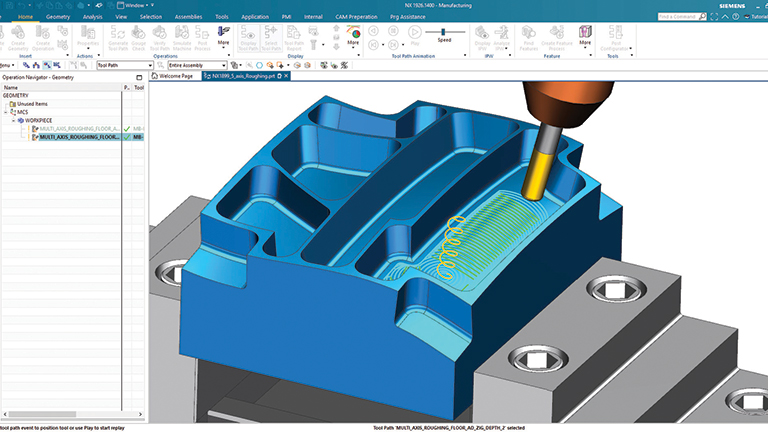This screenshot has height=432, width=768.
Task: Open the Tool Path selection filter dropdown
Action: click(x=125, y=65)
